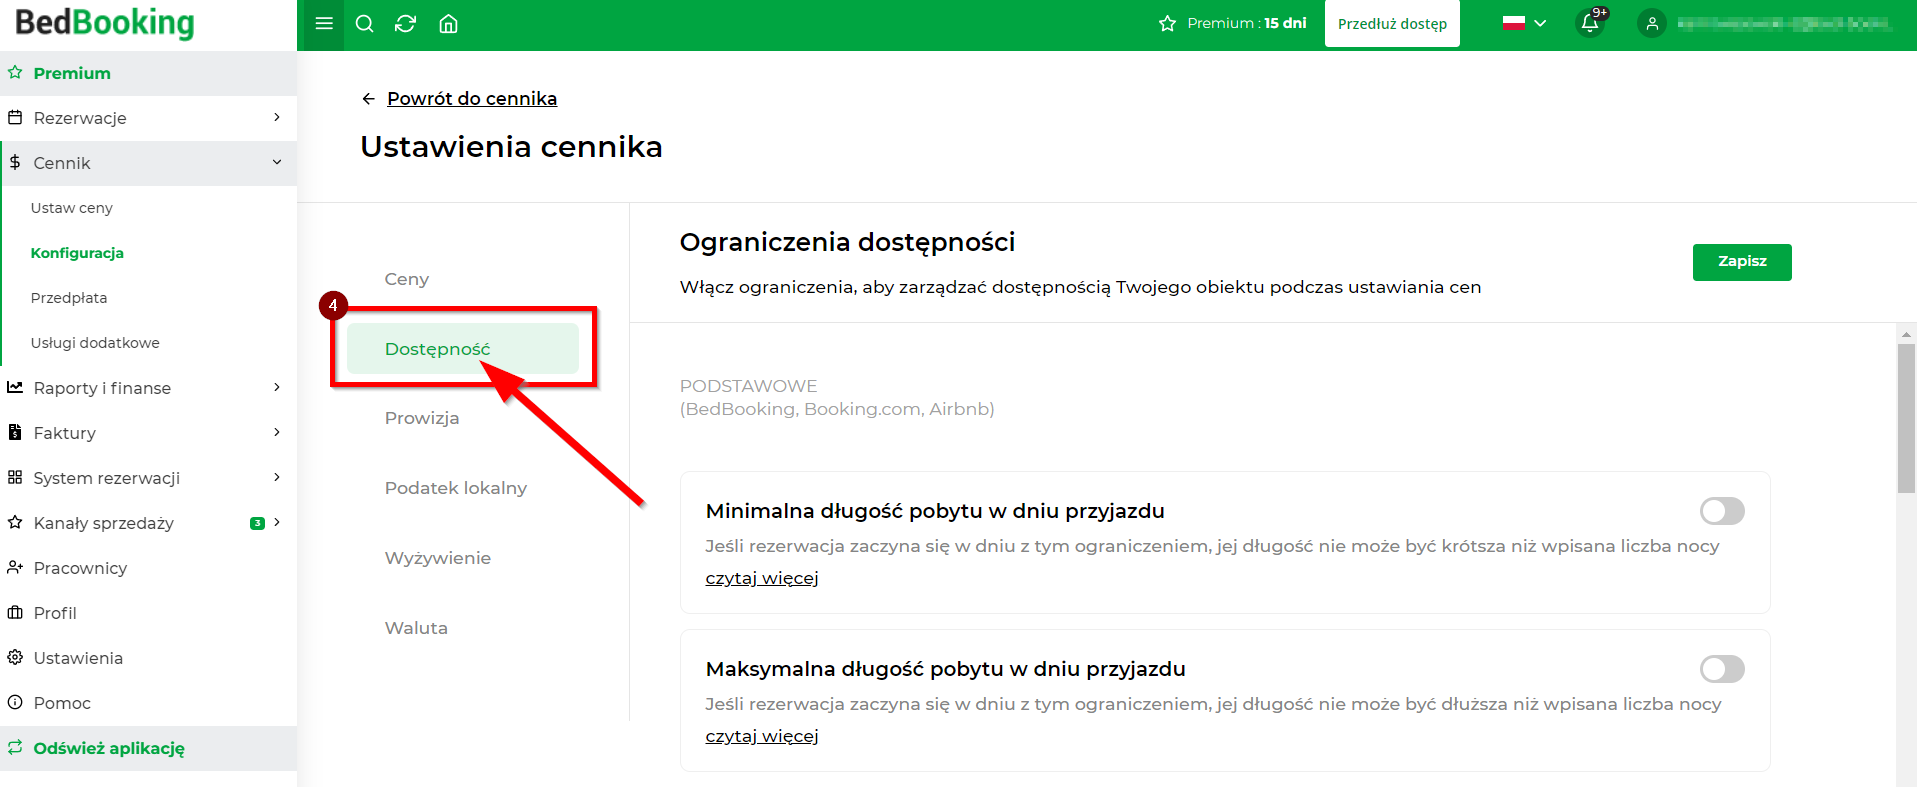
Task: Toggle the hamburger menu icon
Action: pos(323,23)
